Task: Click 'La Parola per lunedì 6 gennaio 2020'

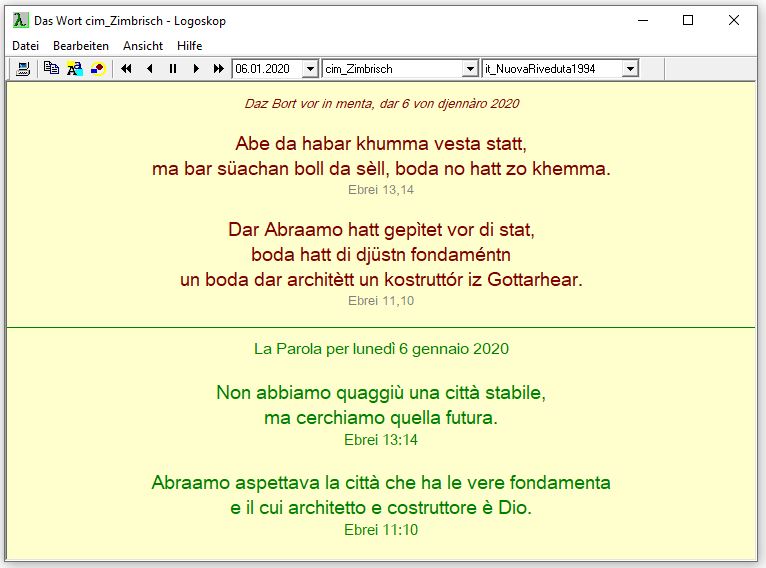Action: tap(382, 349)
